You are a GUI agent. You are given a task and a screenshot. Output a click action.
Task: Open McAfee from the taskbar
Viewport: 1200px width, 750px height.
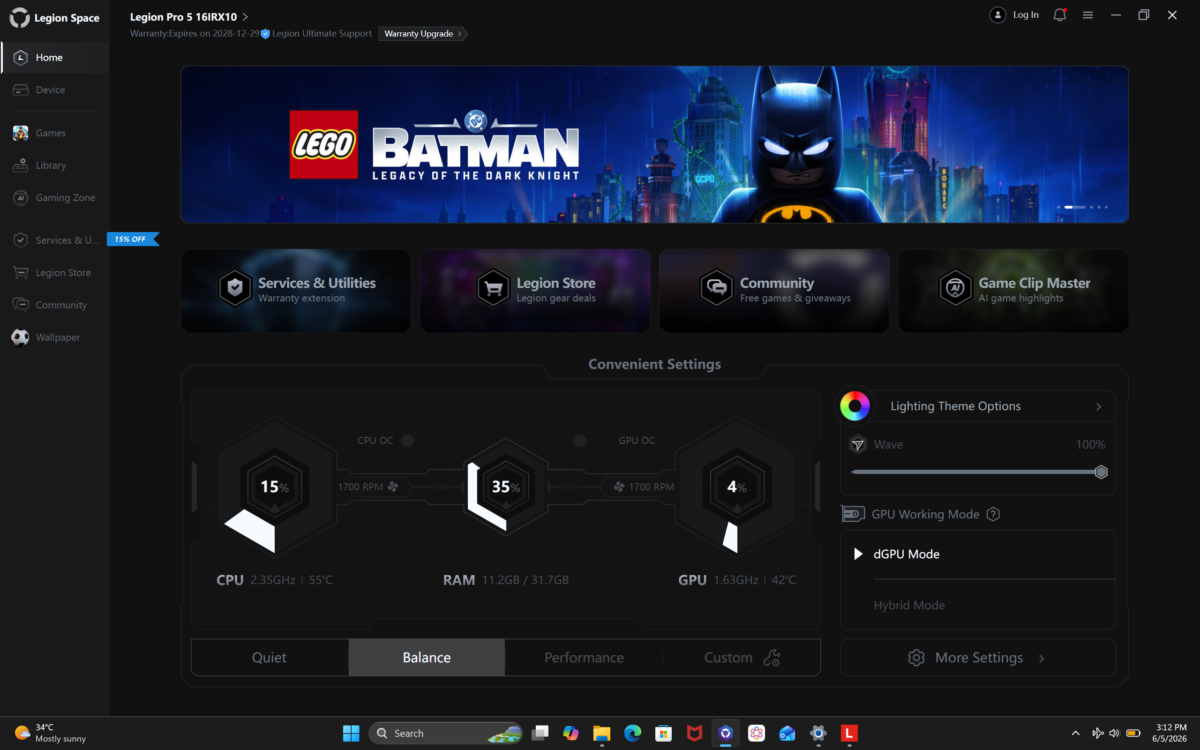click(x=694, y=733)
